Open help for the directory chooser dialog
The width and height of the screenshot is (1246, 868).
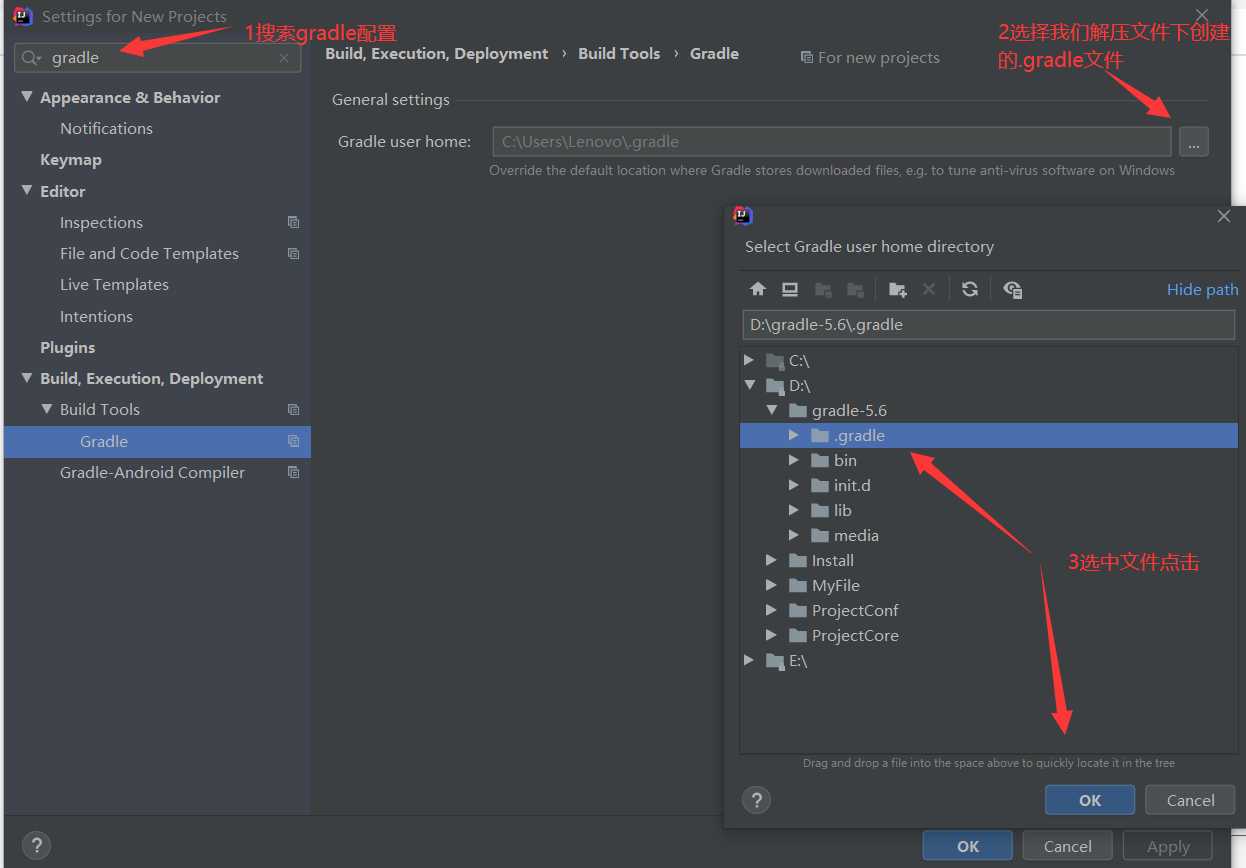point(756,799)
